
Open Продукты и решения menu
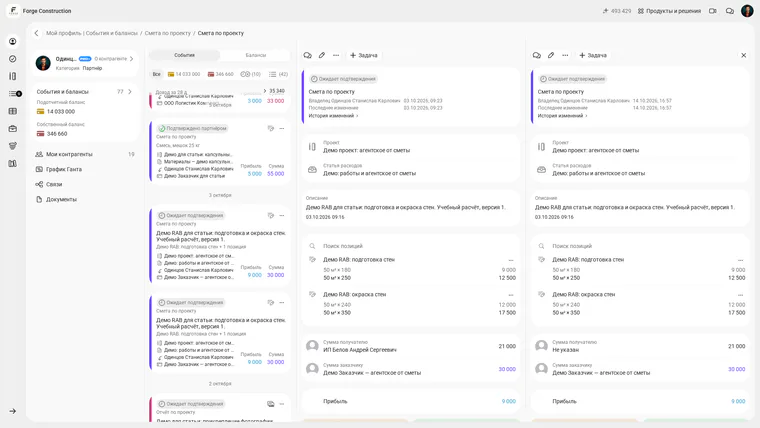[x=669, y=11]
